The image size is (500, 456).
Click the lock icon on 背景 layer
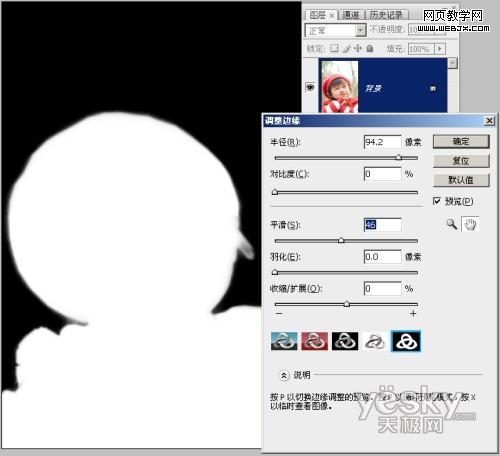[x=433, y=88]
